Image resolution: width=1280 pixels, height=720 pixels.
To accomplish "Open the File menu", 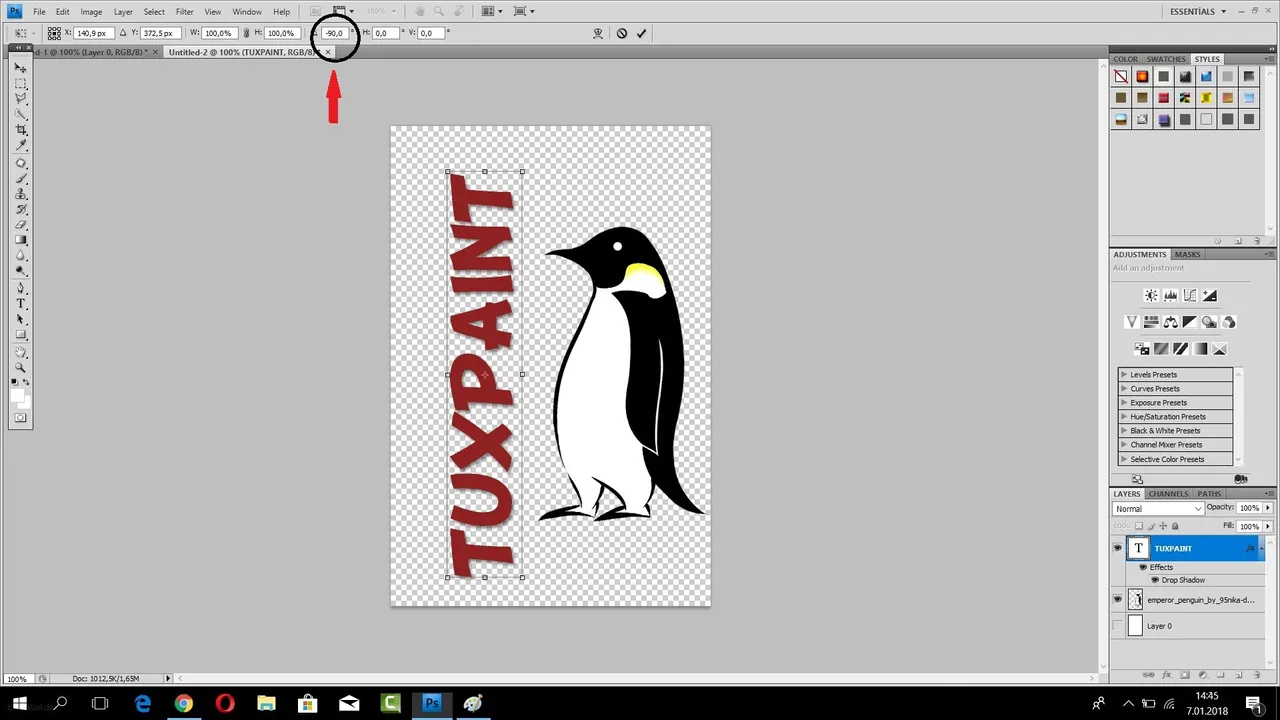I will tap(39, 12).
